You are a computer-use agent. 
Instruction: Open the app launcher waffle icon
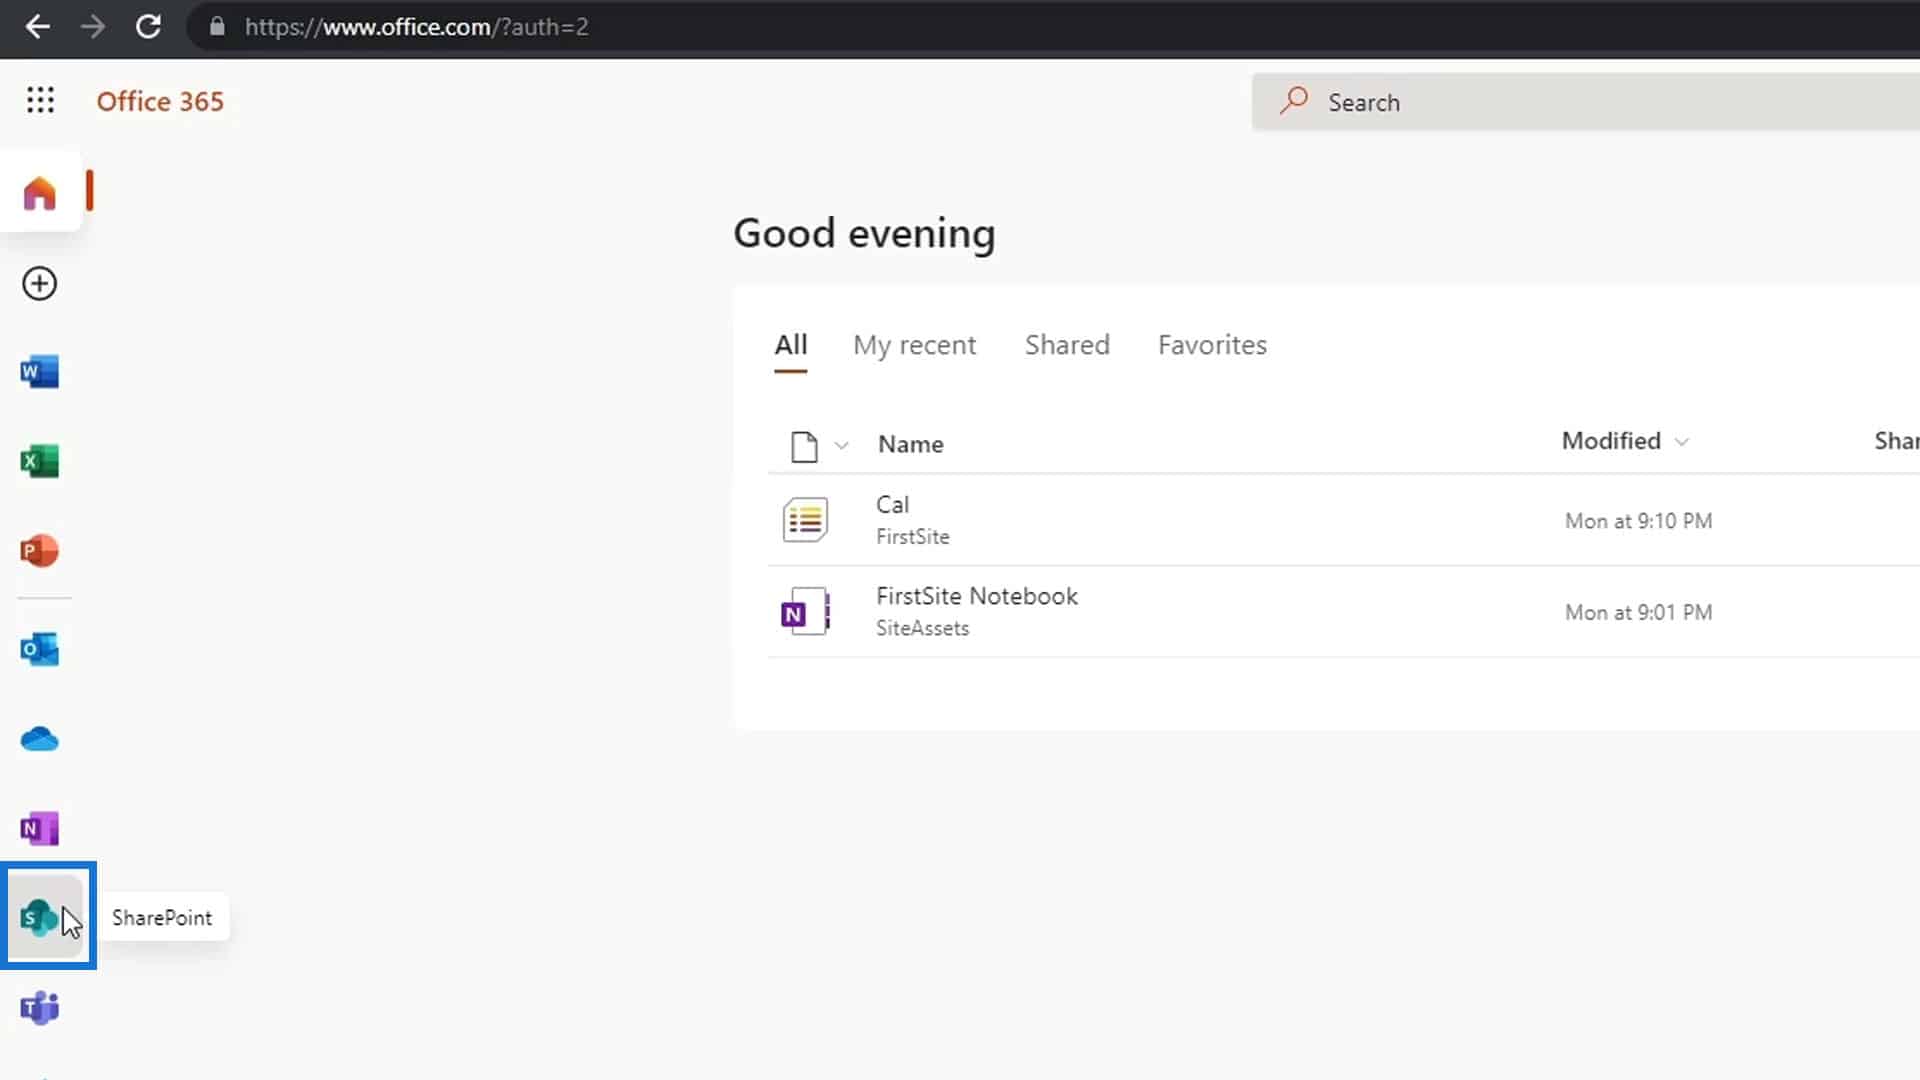click(40, 100)
